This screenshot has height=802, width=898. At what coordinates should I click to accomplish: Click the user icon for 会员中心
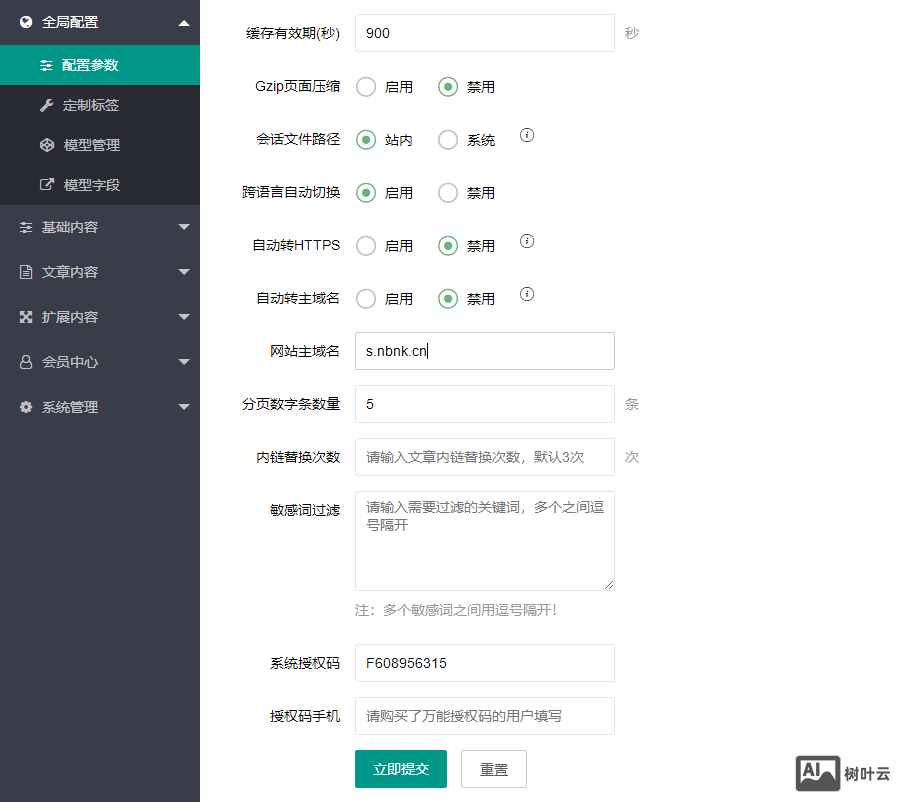(26, 362)
